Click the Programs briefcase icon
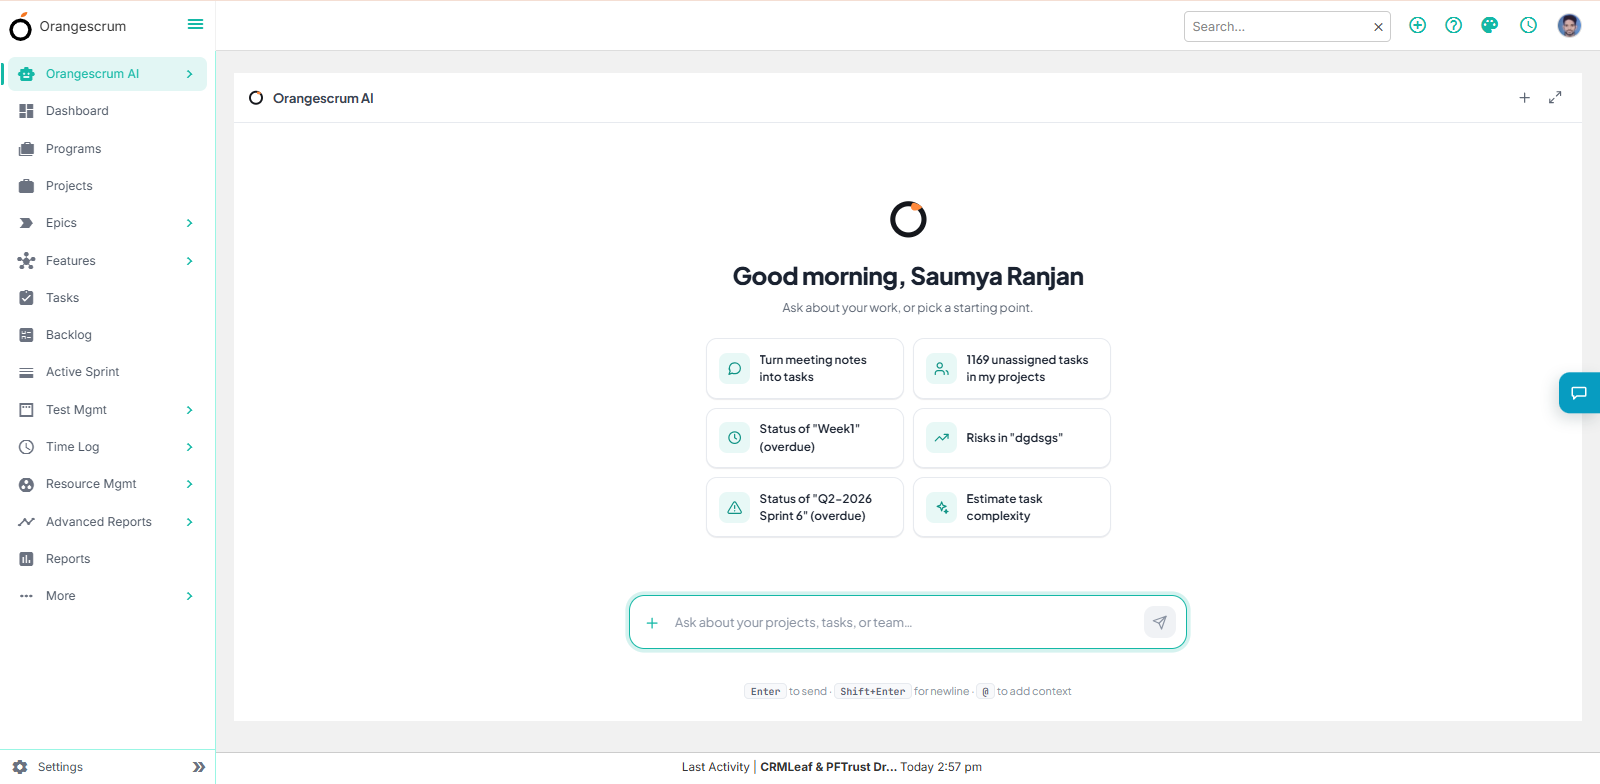 [x=26, y=149]
